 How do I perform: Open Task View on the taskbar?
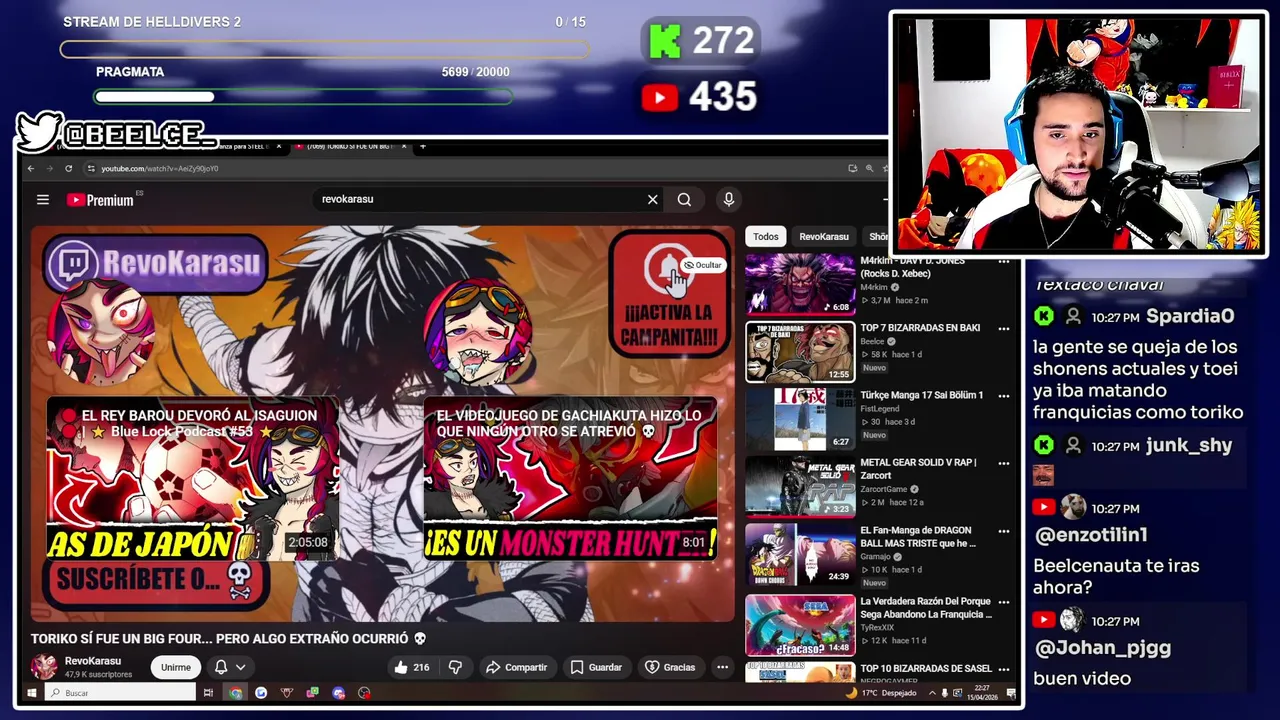[208, 693]
